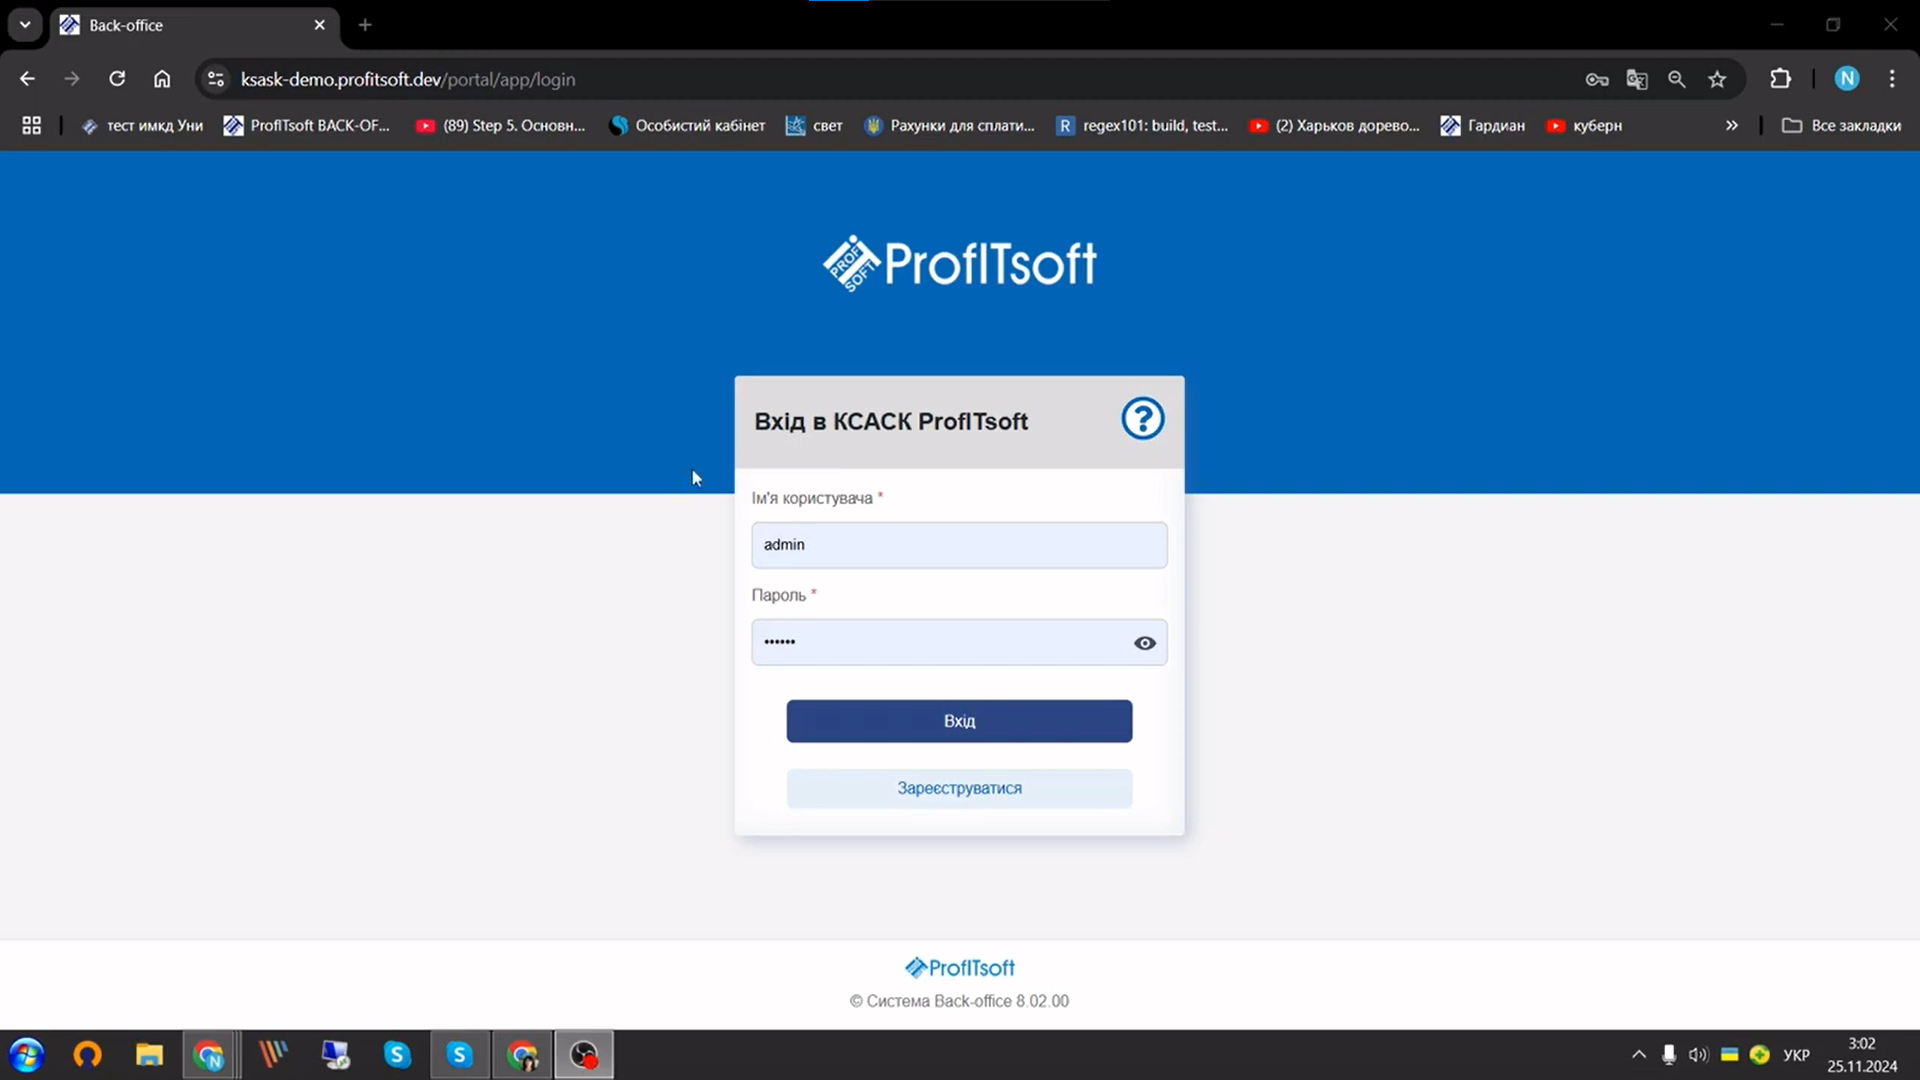
Task: Open the highlighted Skype taskbar icon
Action: pyautogui.click(x=460, y=1055)
